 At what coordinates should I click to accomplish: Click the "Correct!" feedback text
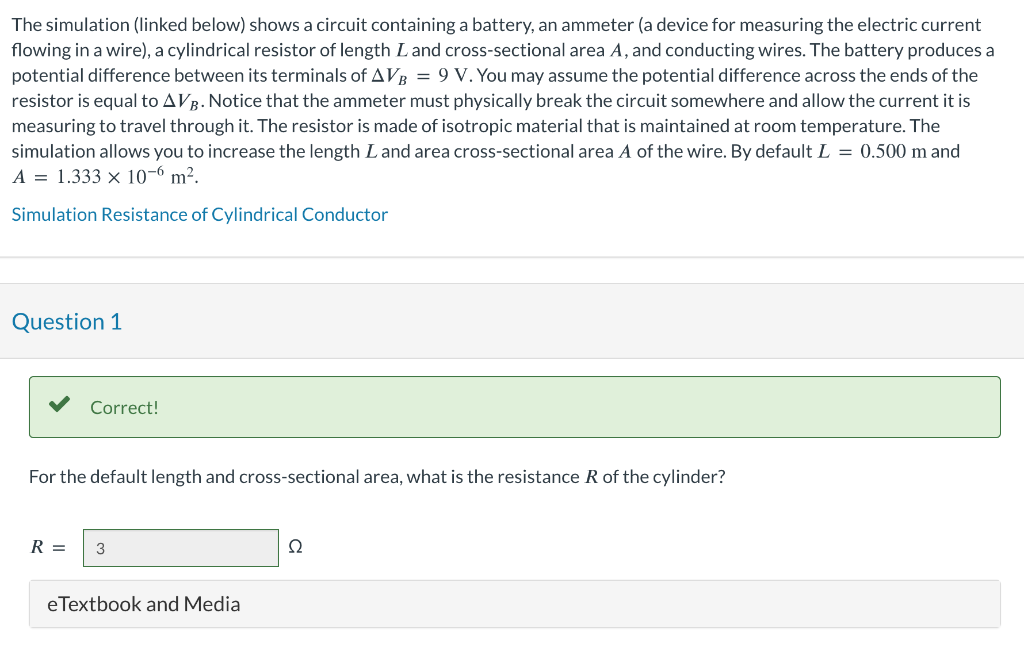[x=124, y=407]
